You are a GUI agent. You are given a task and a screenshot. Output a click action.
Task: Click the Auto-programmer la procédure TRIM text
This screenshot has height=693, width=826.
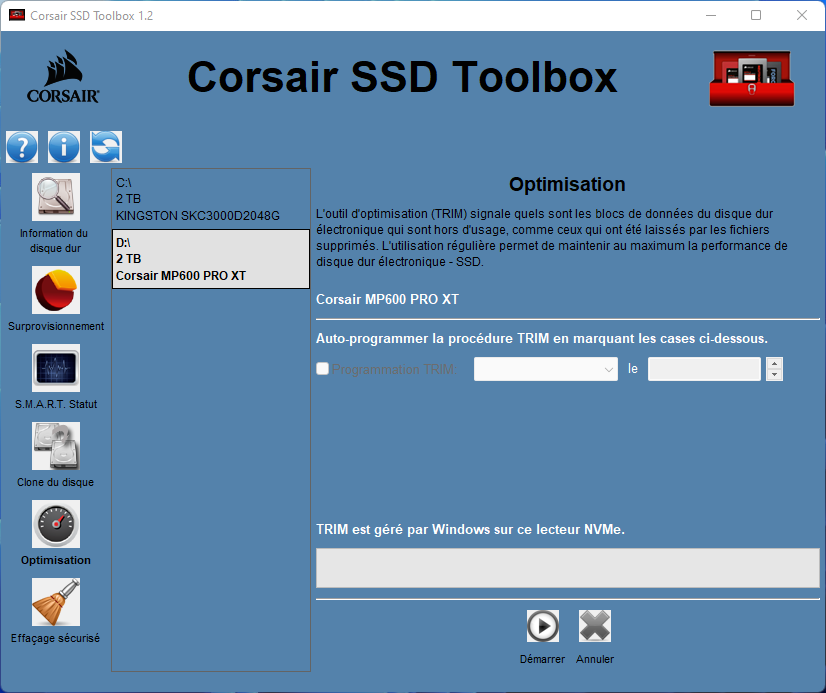click(542, 339)
